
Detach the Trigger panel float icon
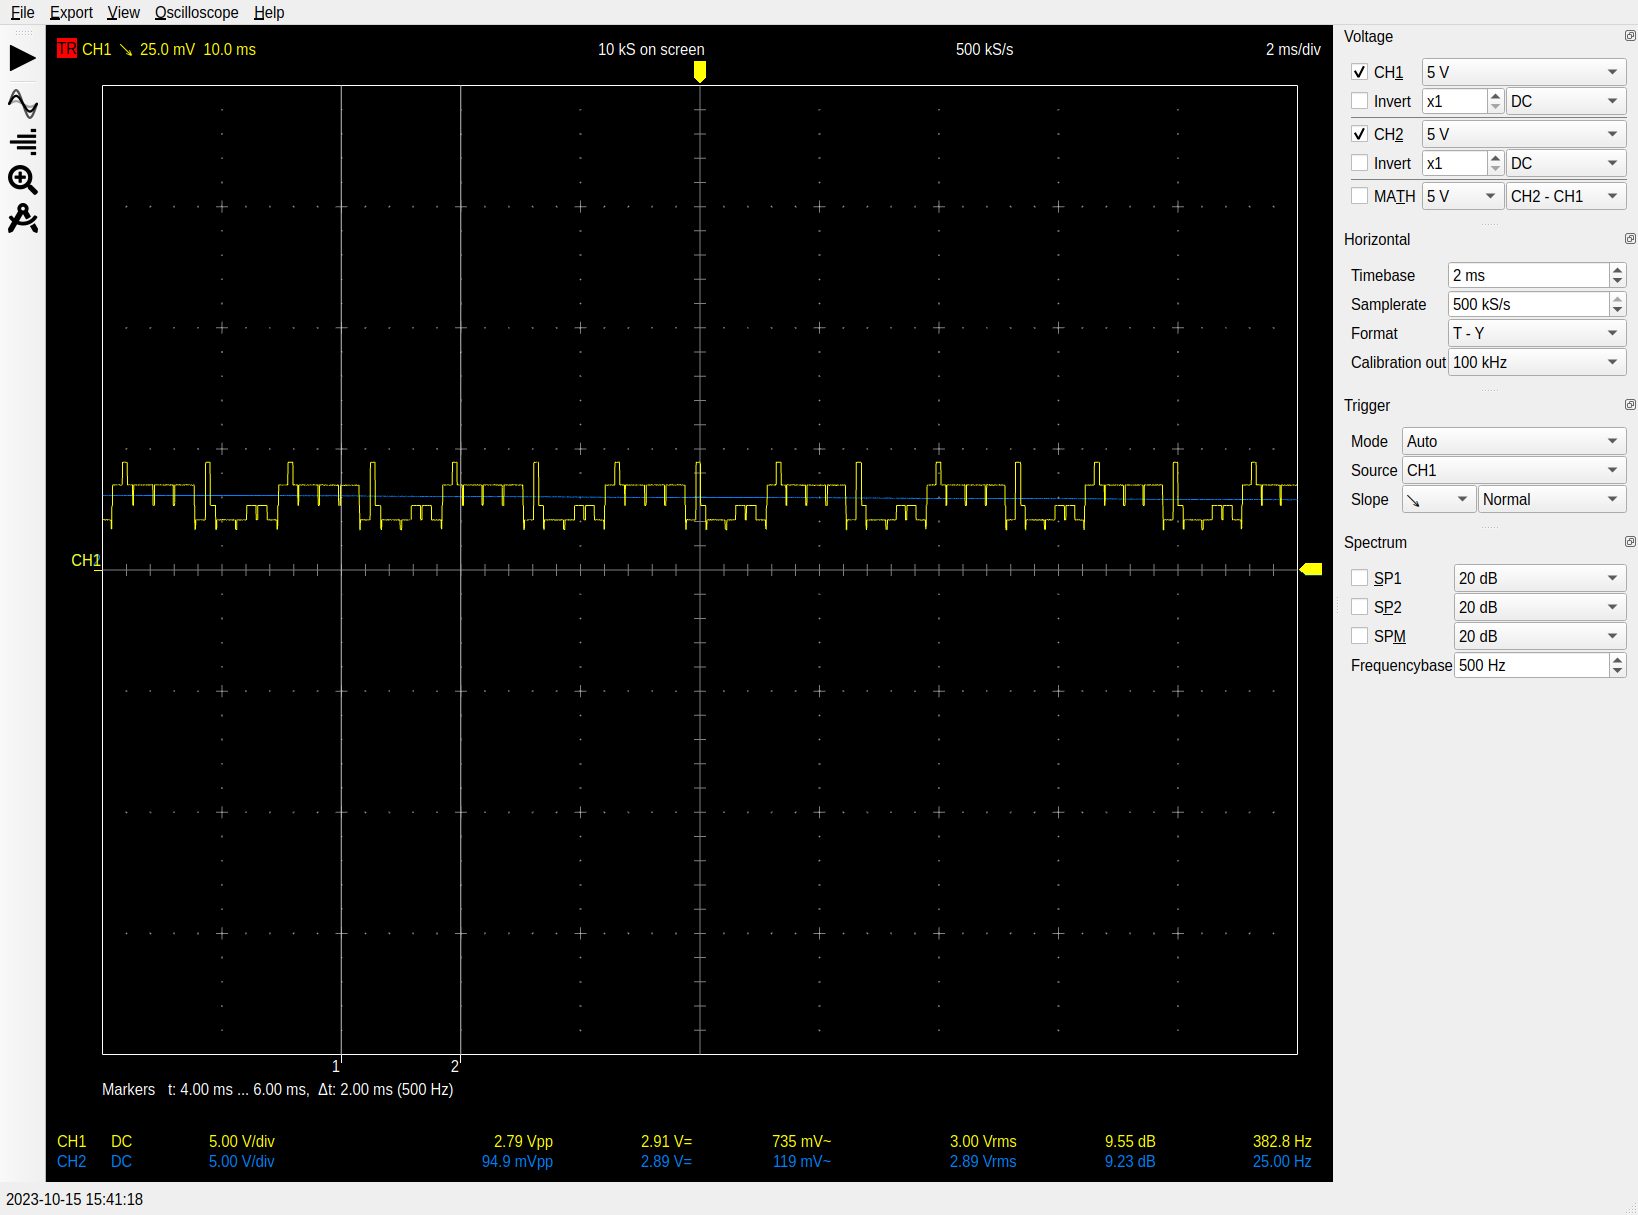click(x=1630, y=405)
